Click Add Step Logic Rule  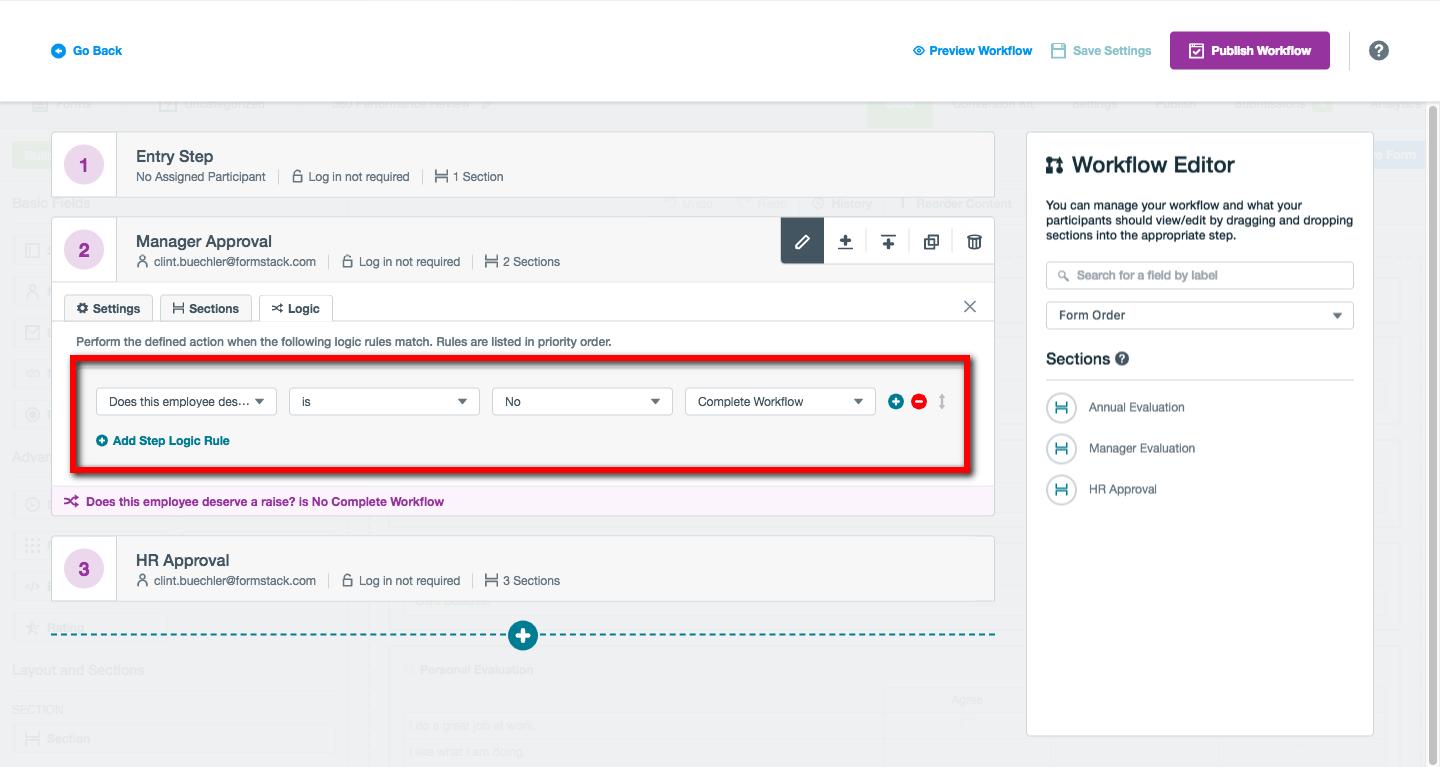[163, 439]
